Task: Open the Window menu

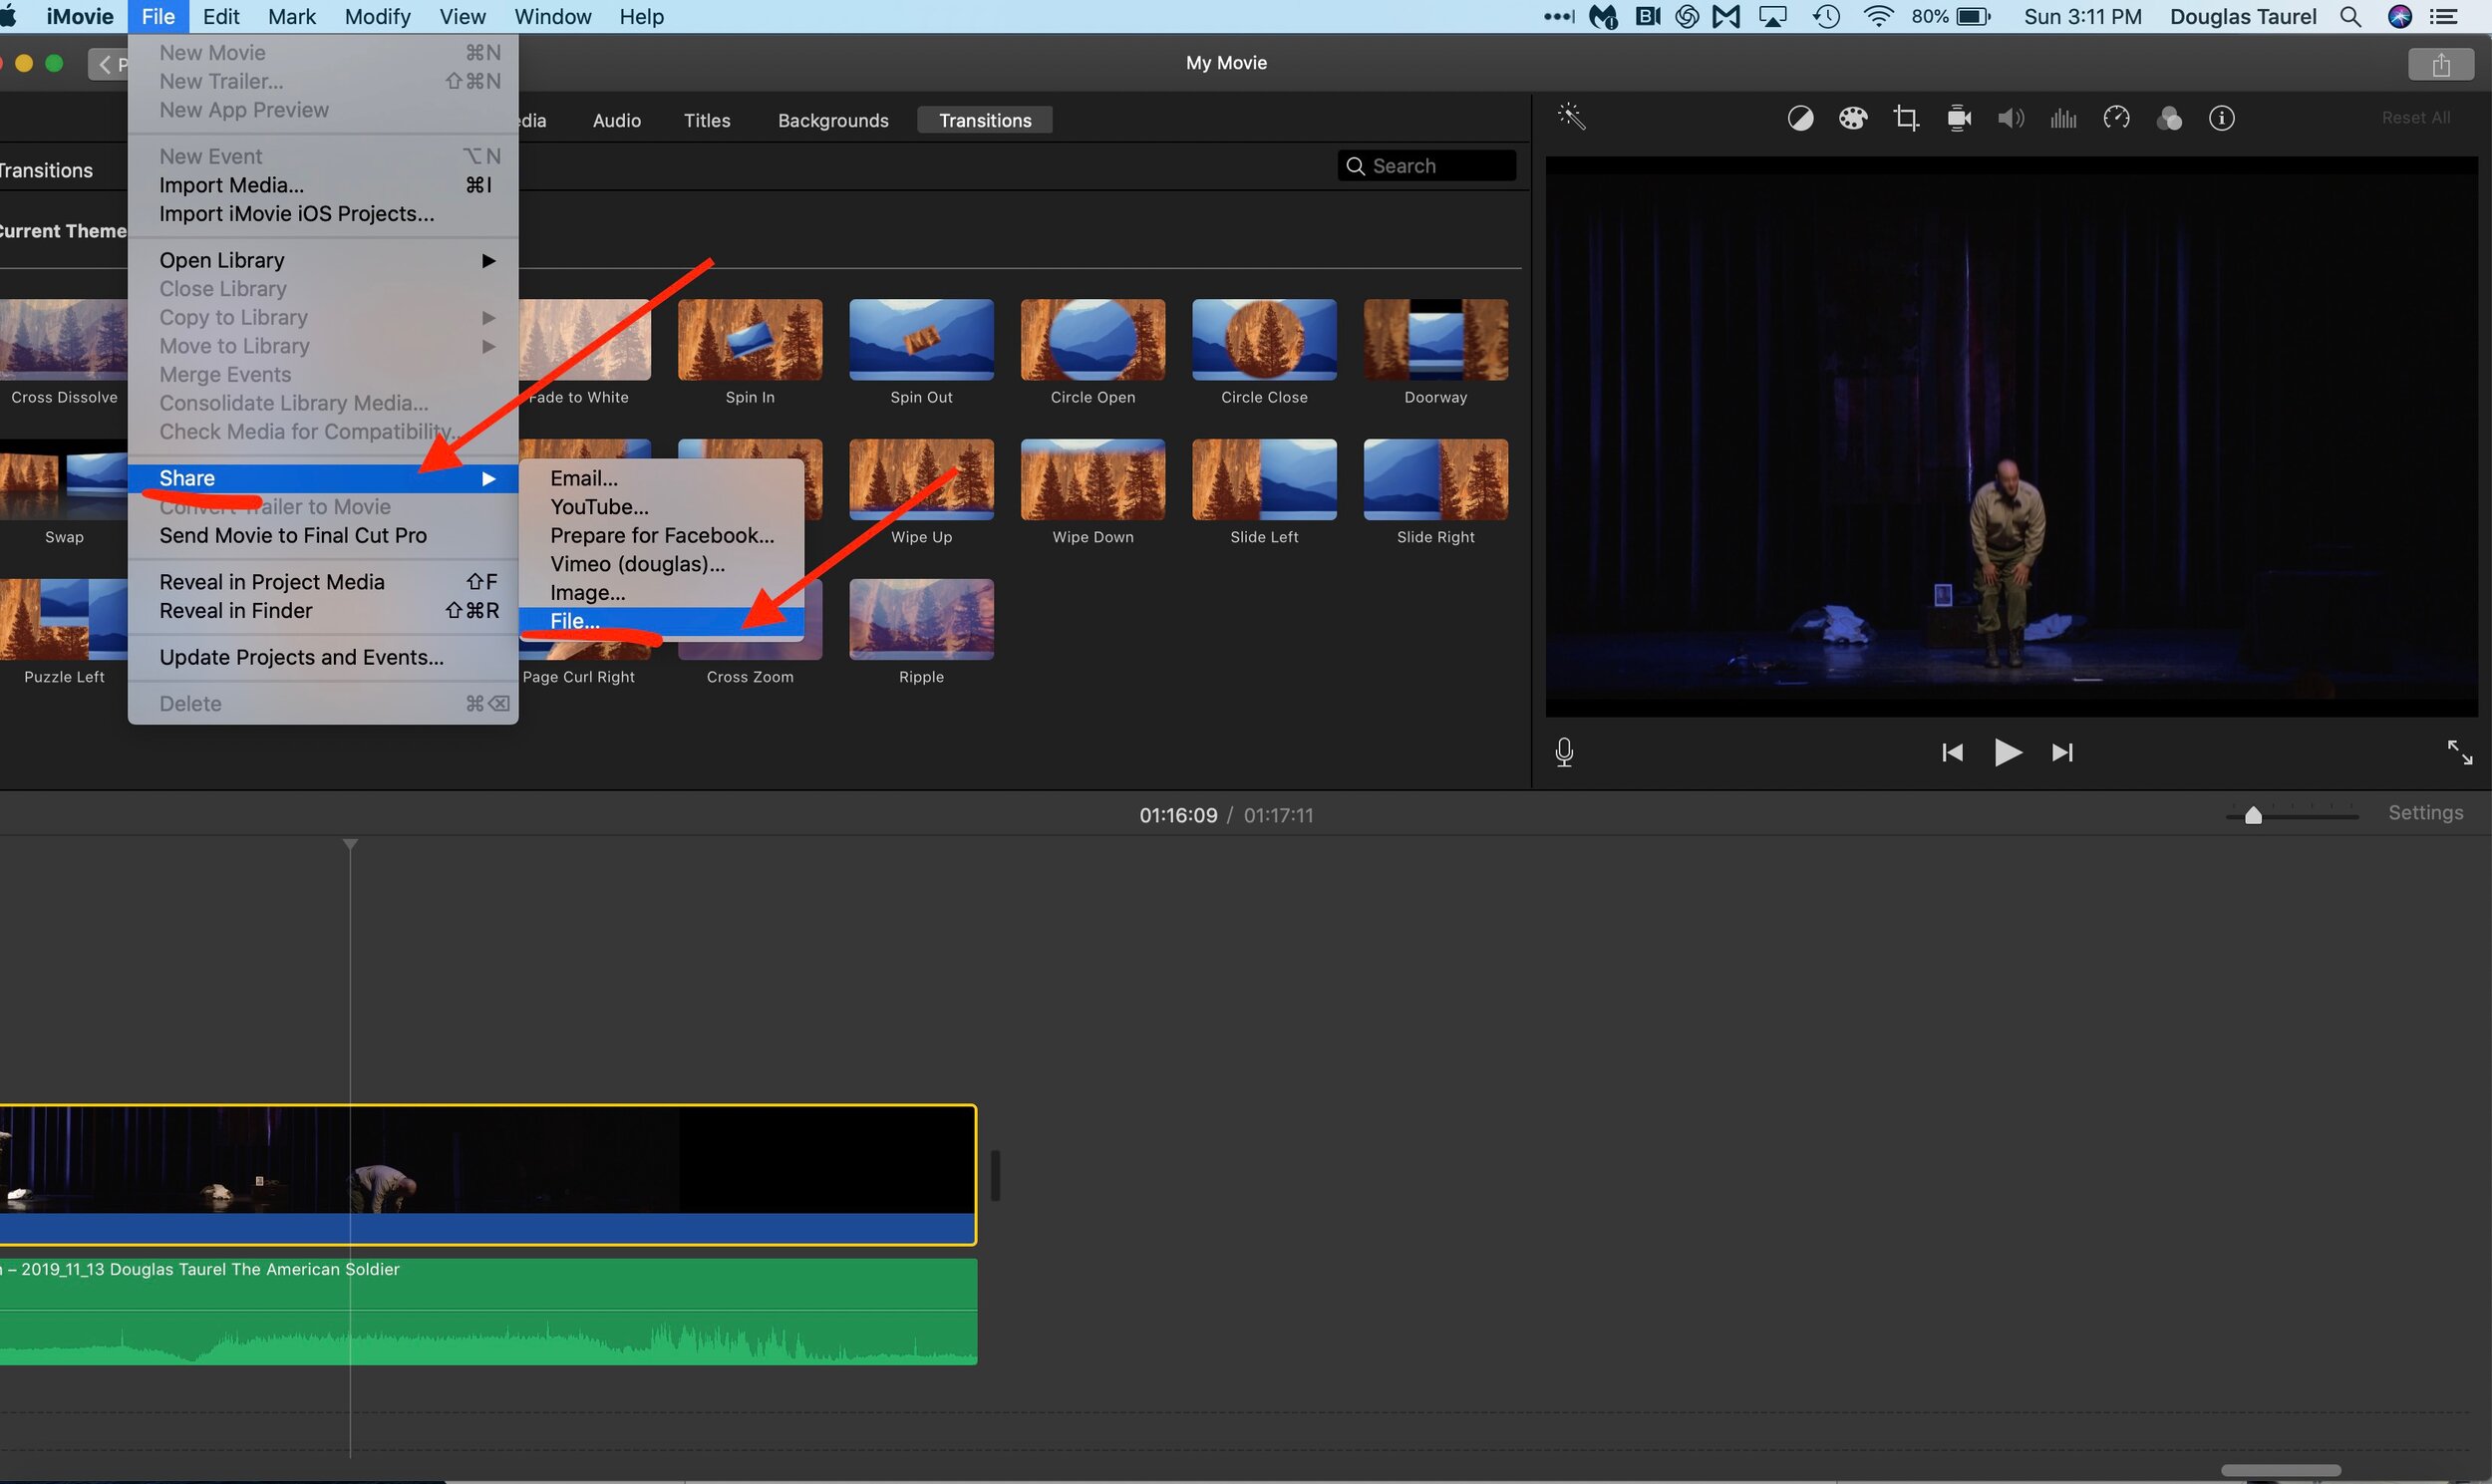Action: (553, 17)
